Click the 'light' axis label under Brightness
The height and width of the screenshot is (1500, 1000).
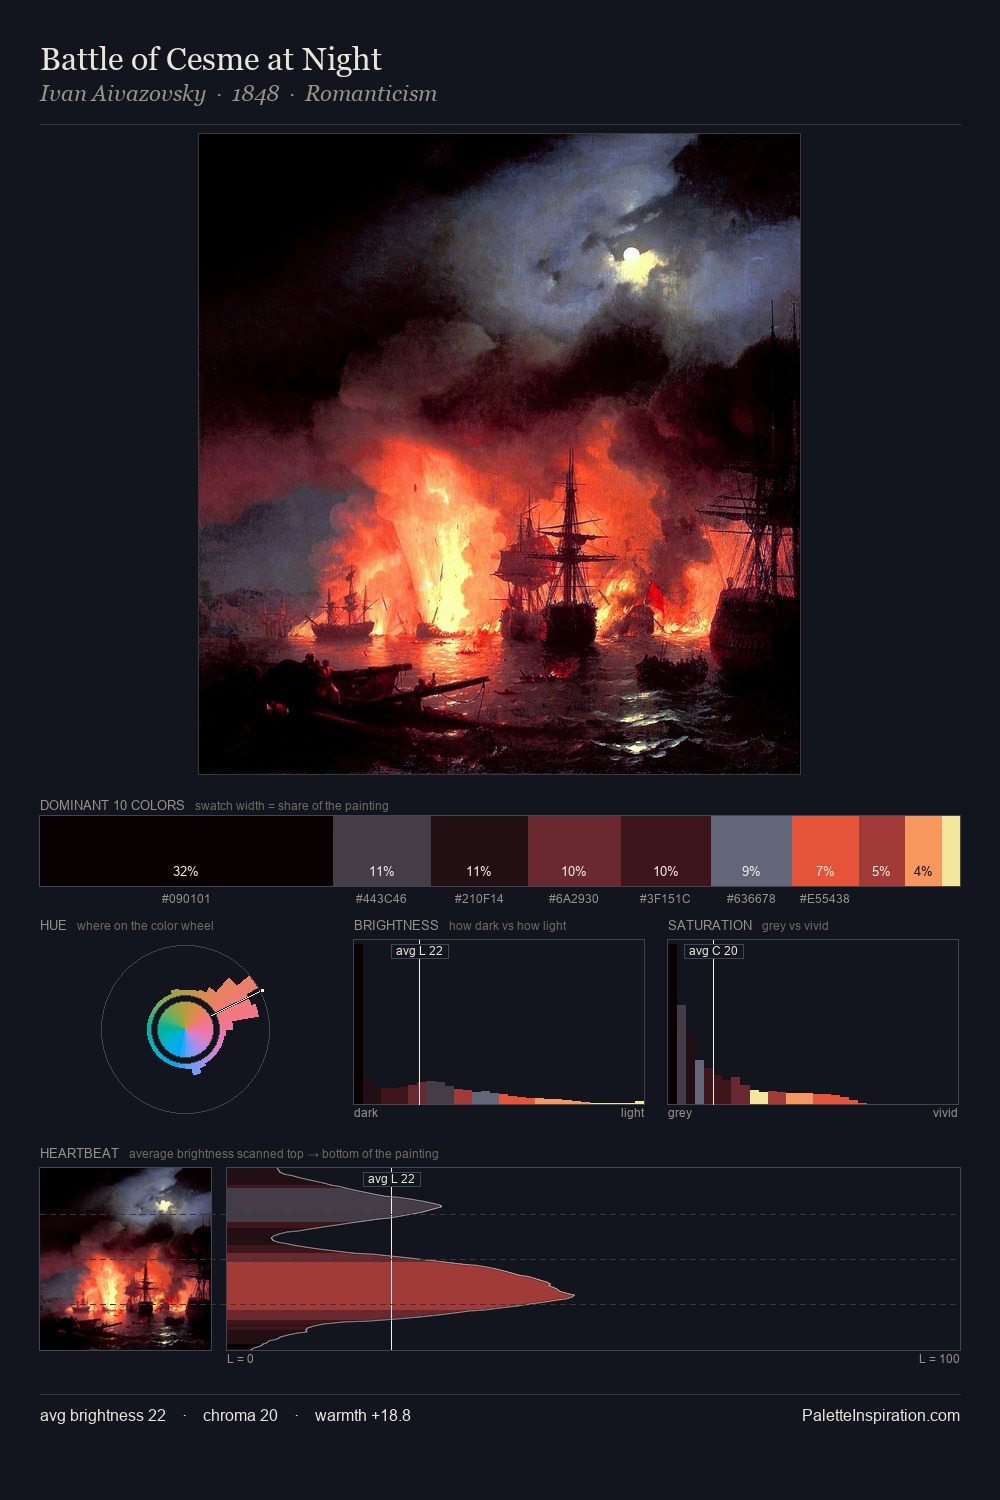pyautogui.click(x=632, y=1113)
